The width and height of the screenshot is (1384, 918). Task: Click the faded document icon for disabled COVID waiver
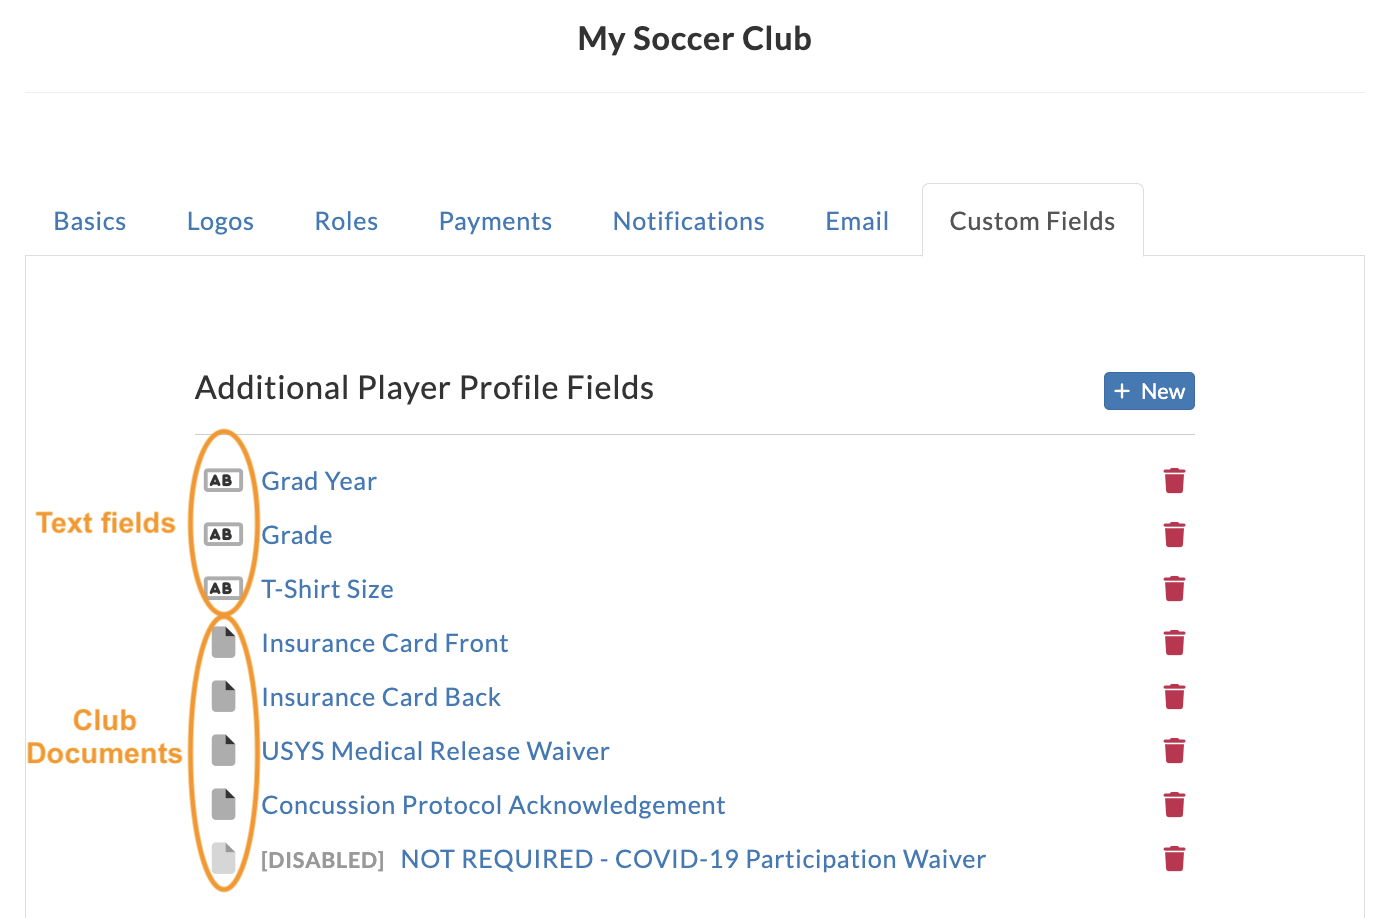(224, 858)
